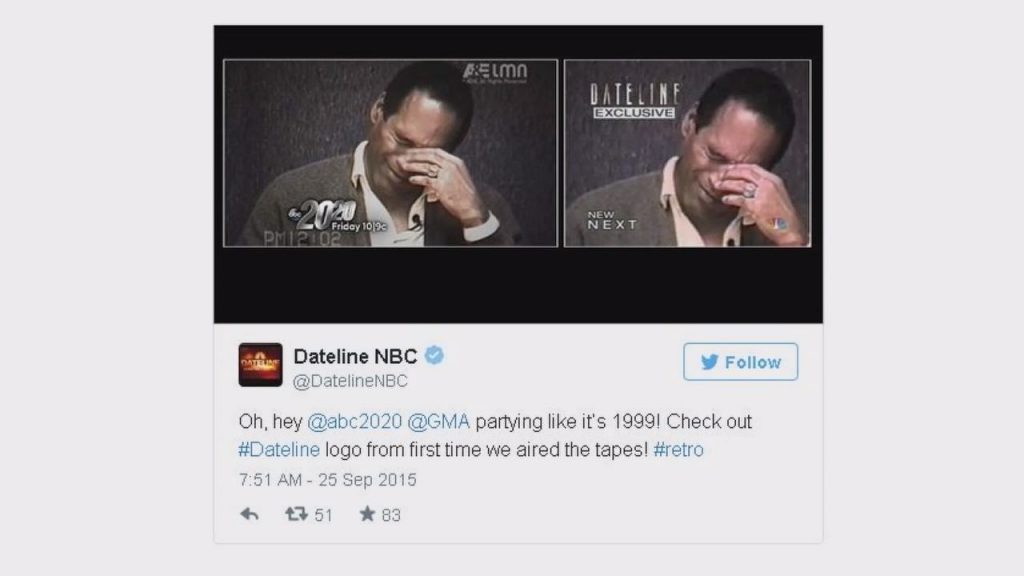Click the retweet icon

pyautogui.click(x=296, y=515)
